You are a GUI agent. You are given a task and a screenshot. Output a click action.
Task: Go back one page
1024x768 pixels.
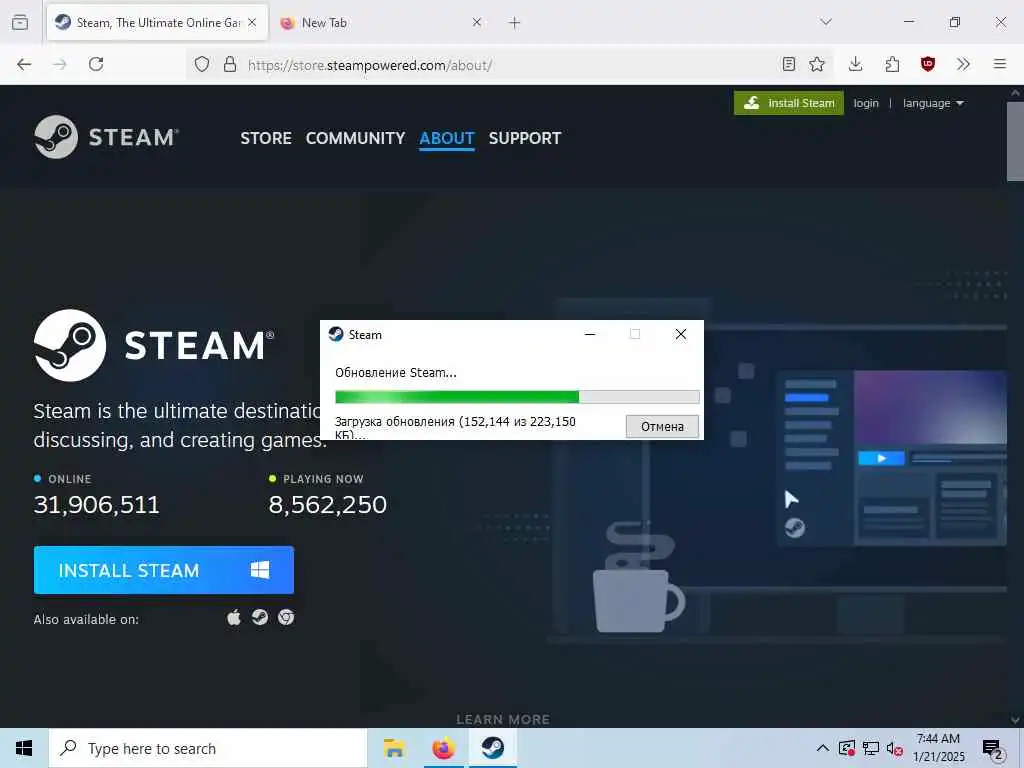(24, 64)
